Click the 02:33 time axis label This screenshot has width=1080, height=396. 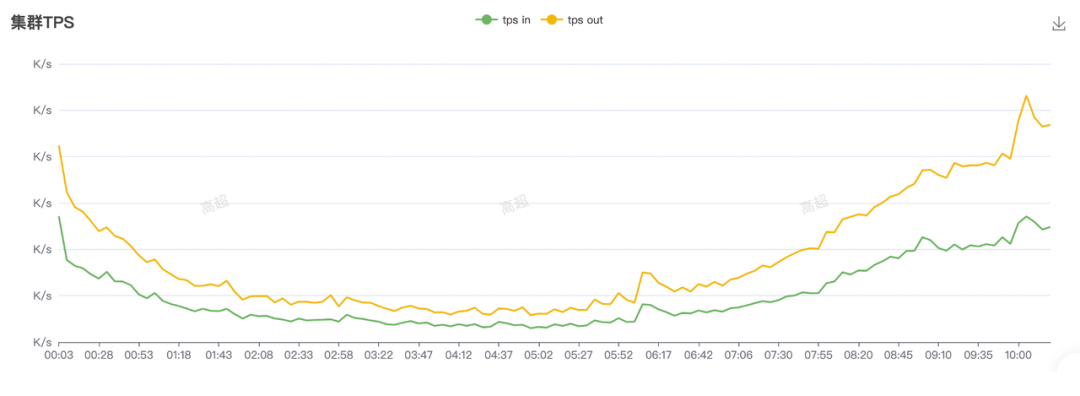[298, 355]
